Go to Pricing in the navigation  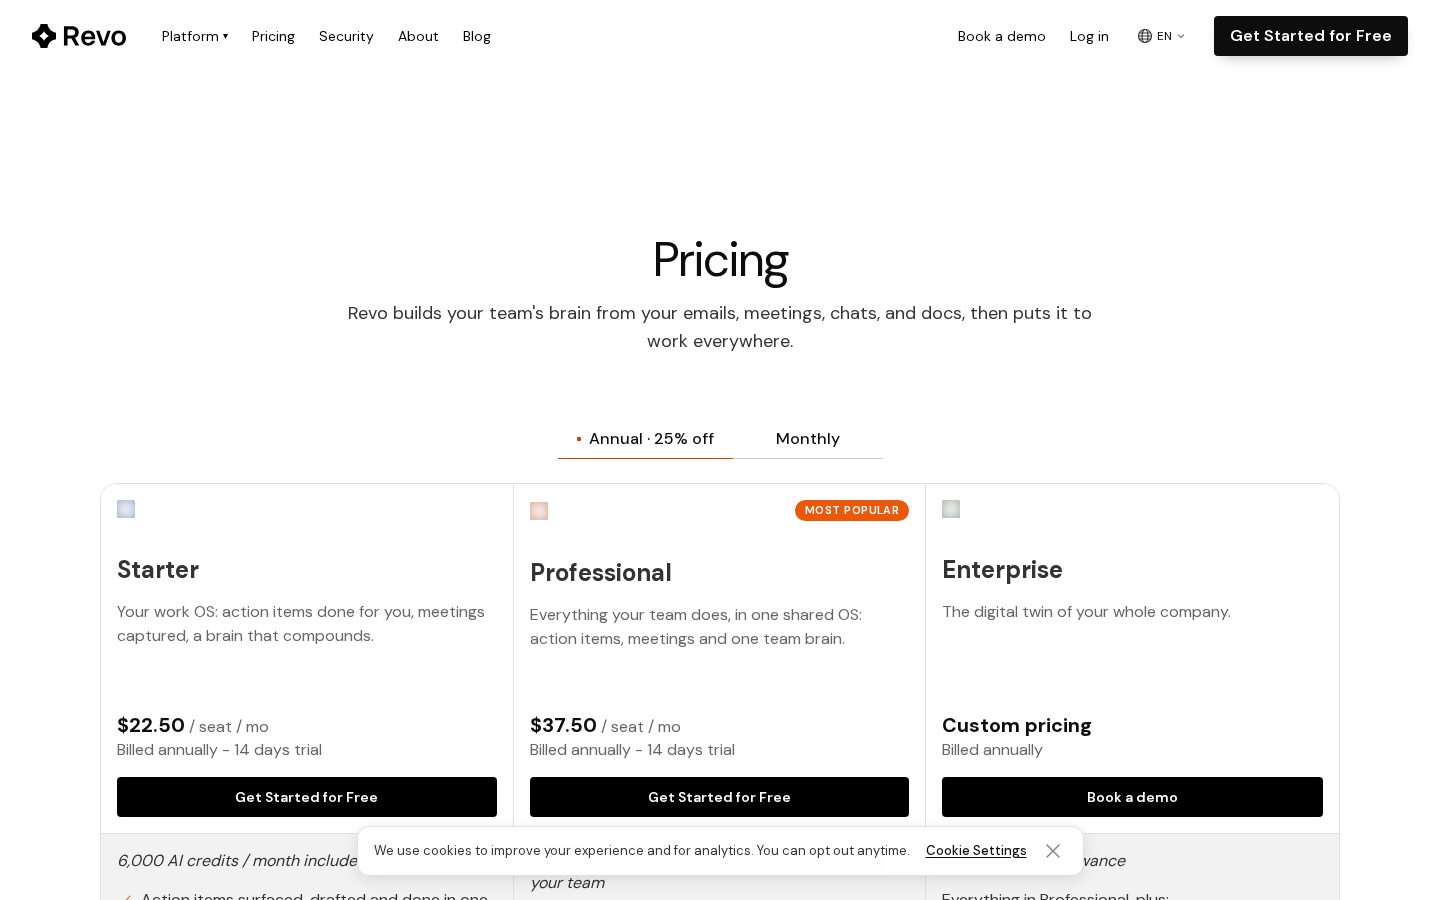[273, 36]
